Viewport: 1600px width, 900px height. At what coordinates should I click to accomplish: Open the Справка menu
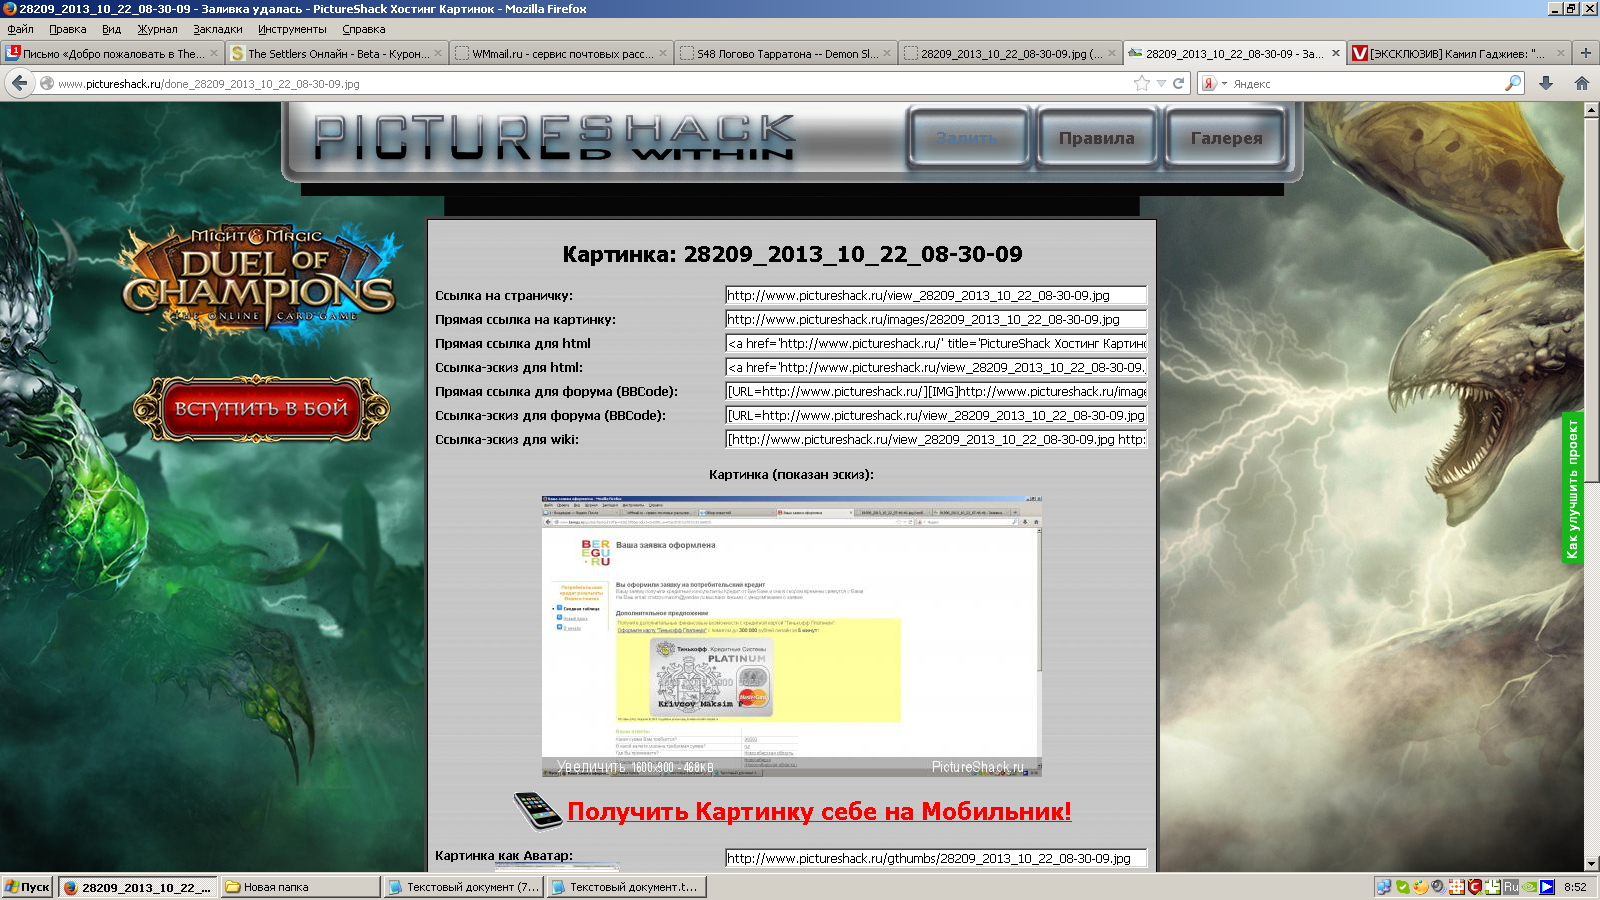(363, 29)
